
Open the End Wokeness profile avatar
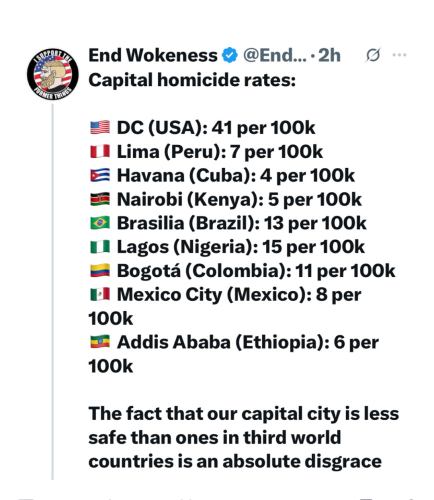point(53,74)
